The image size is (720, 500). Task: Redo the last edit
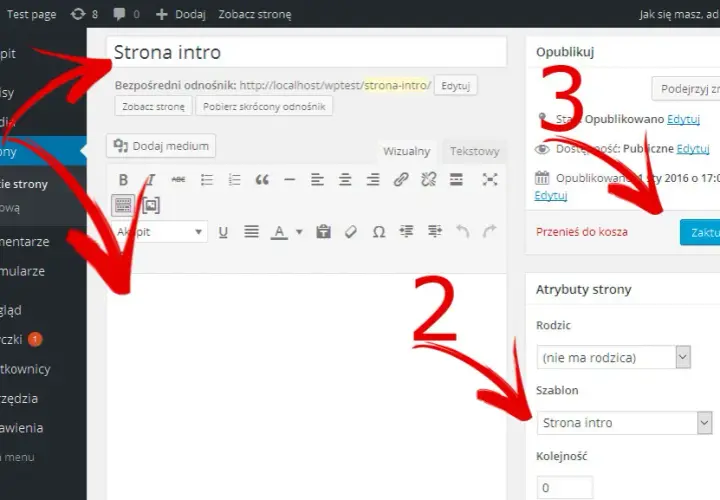pos(490,232)
